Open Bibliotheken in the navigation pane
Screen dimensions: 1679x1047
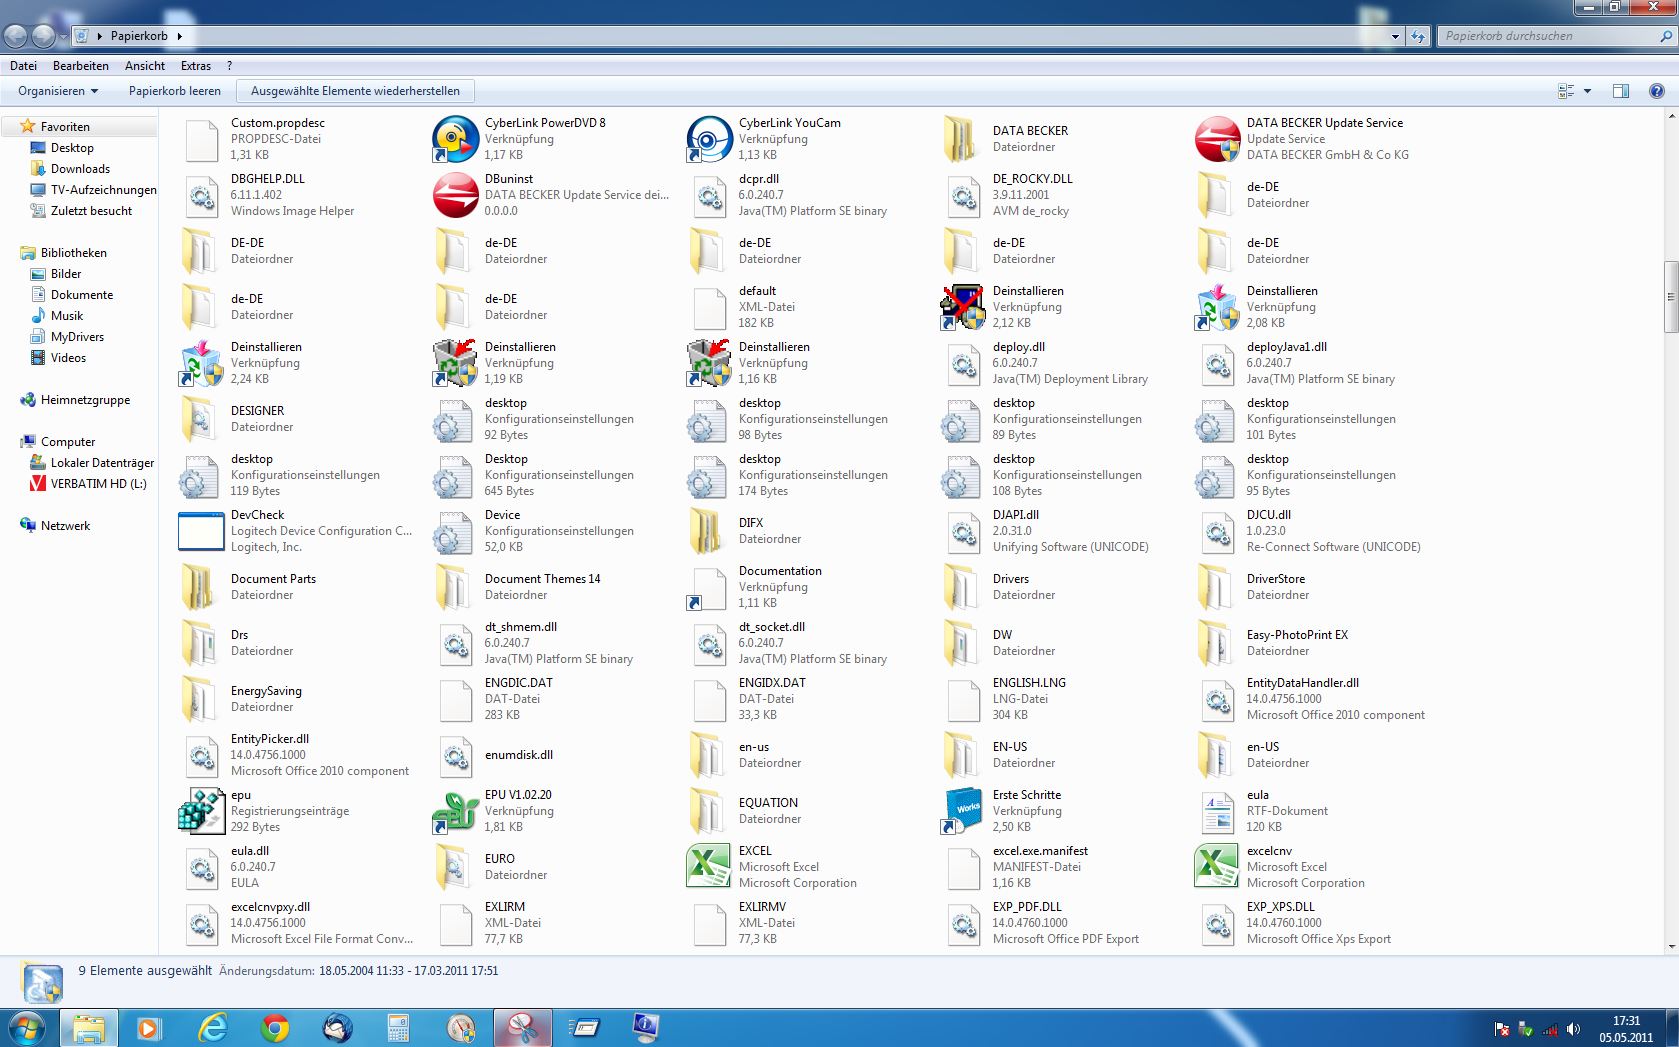[x=73, y=253]
